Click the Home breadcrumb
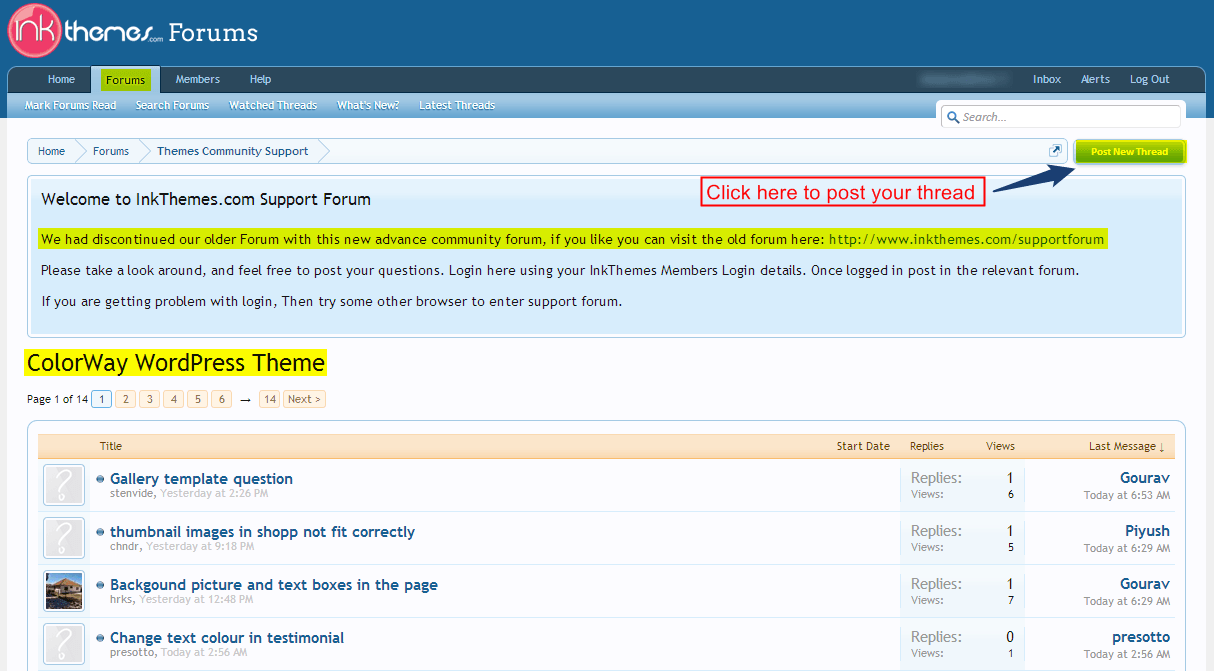1214x671 pixels. coord(51,151)
